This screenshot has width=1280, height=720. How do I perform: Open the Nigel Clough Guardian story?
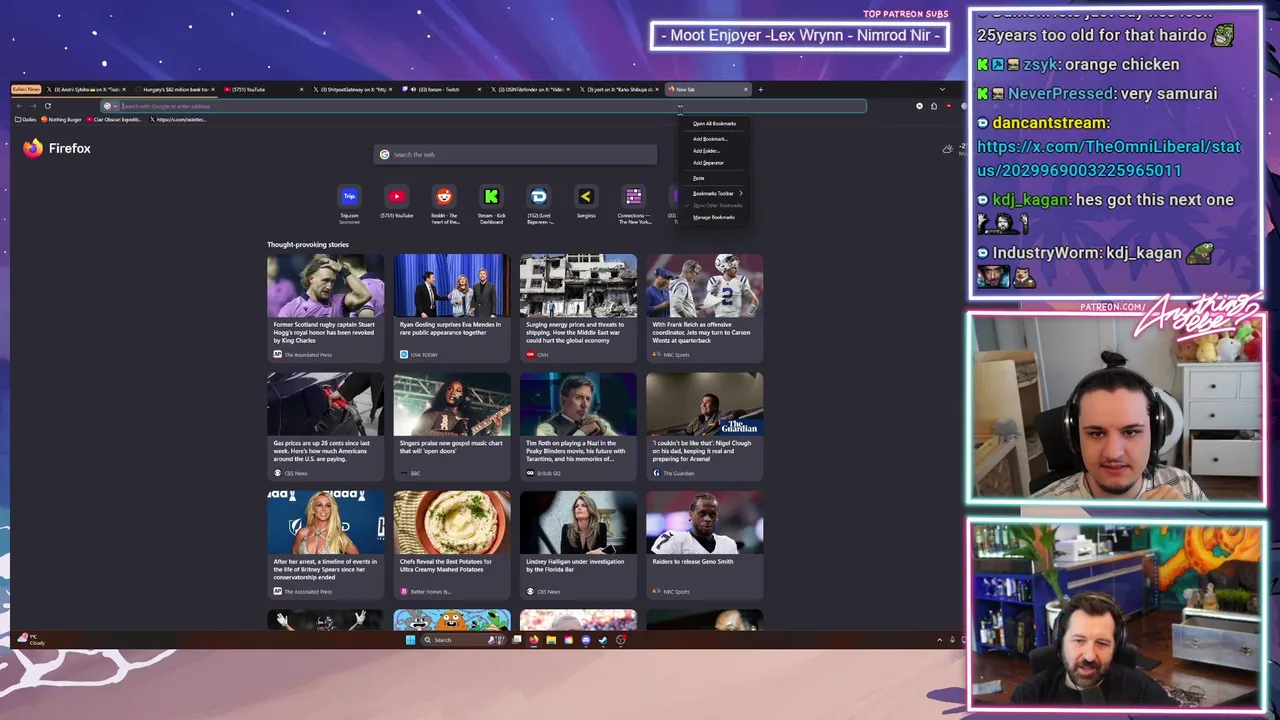tap(704, 427)
